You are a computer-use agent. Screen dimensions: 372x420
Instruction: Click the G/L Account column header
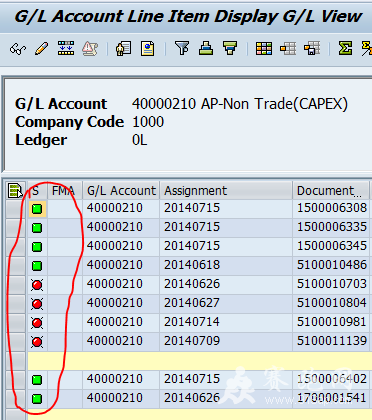(121, 191)
